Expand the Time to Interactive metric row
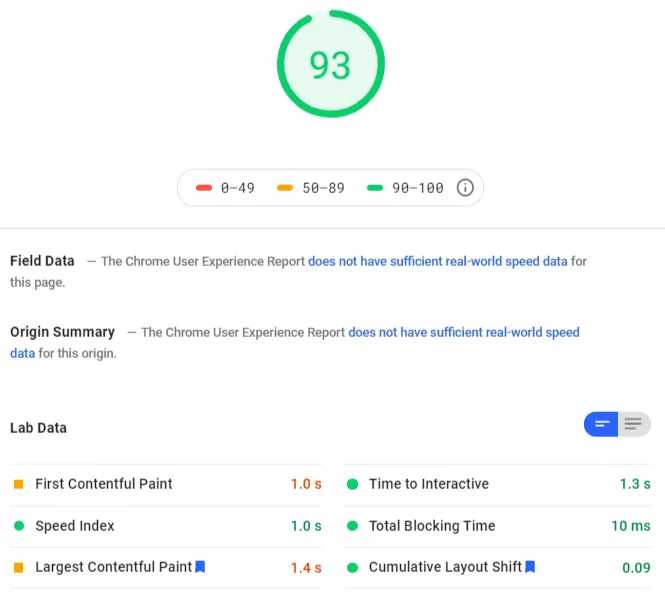Image resolution: width=665 pixels, height=593 pixels. pyautogui.click(x=497, y=484)
